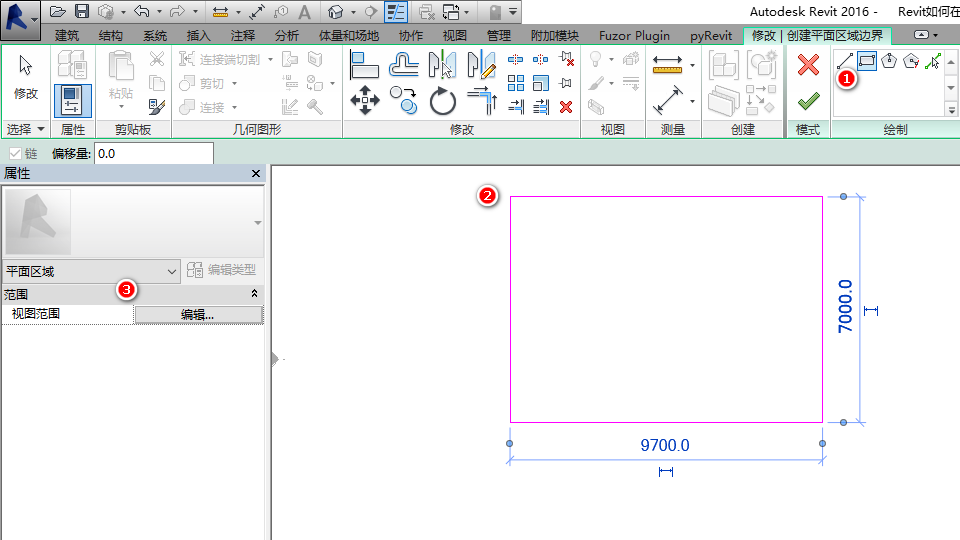
Task: Select Mirror - Draw Axis tool
Action: point(481,65)
